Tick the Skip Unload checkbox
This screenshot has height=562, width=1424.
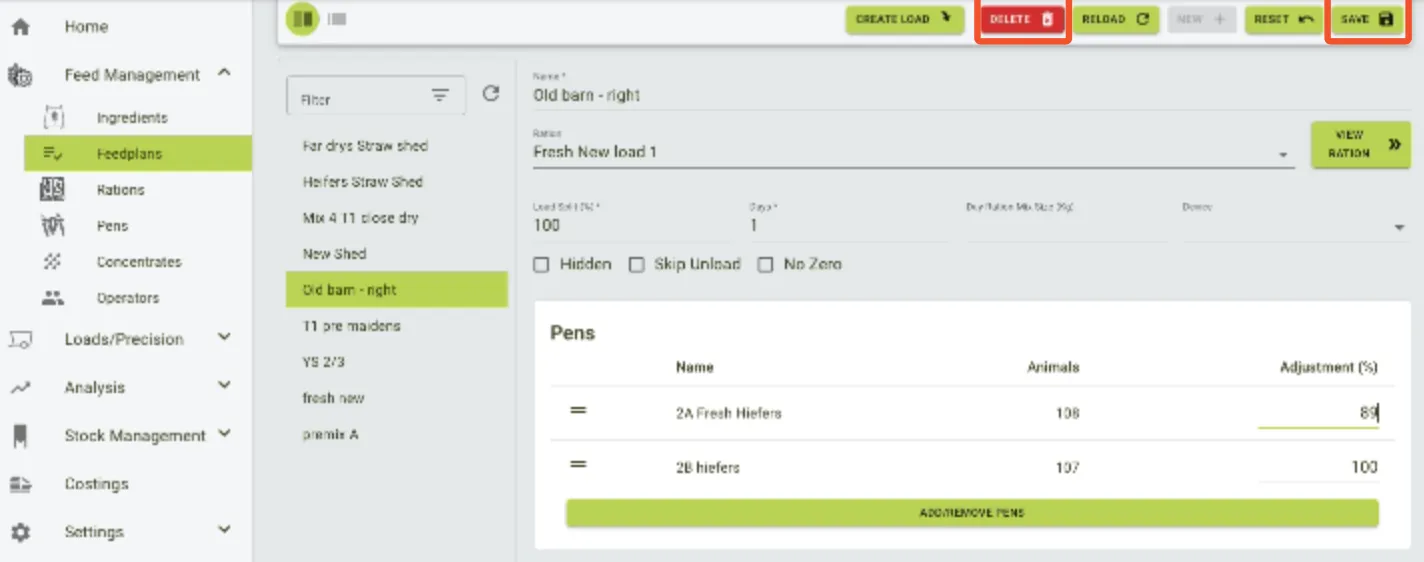coord(636,265)
